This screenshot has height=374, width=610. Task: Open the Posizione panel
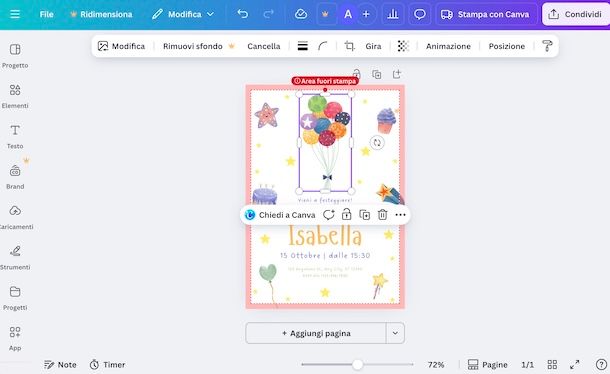pyautogui.click(x=507, y=46)
